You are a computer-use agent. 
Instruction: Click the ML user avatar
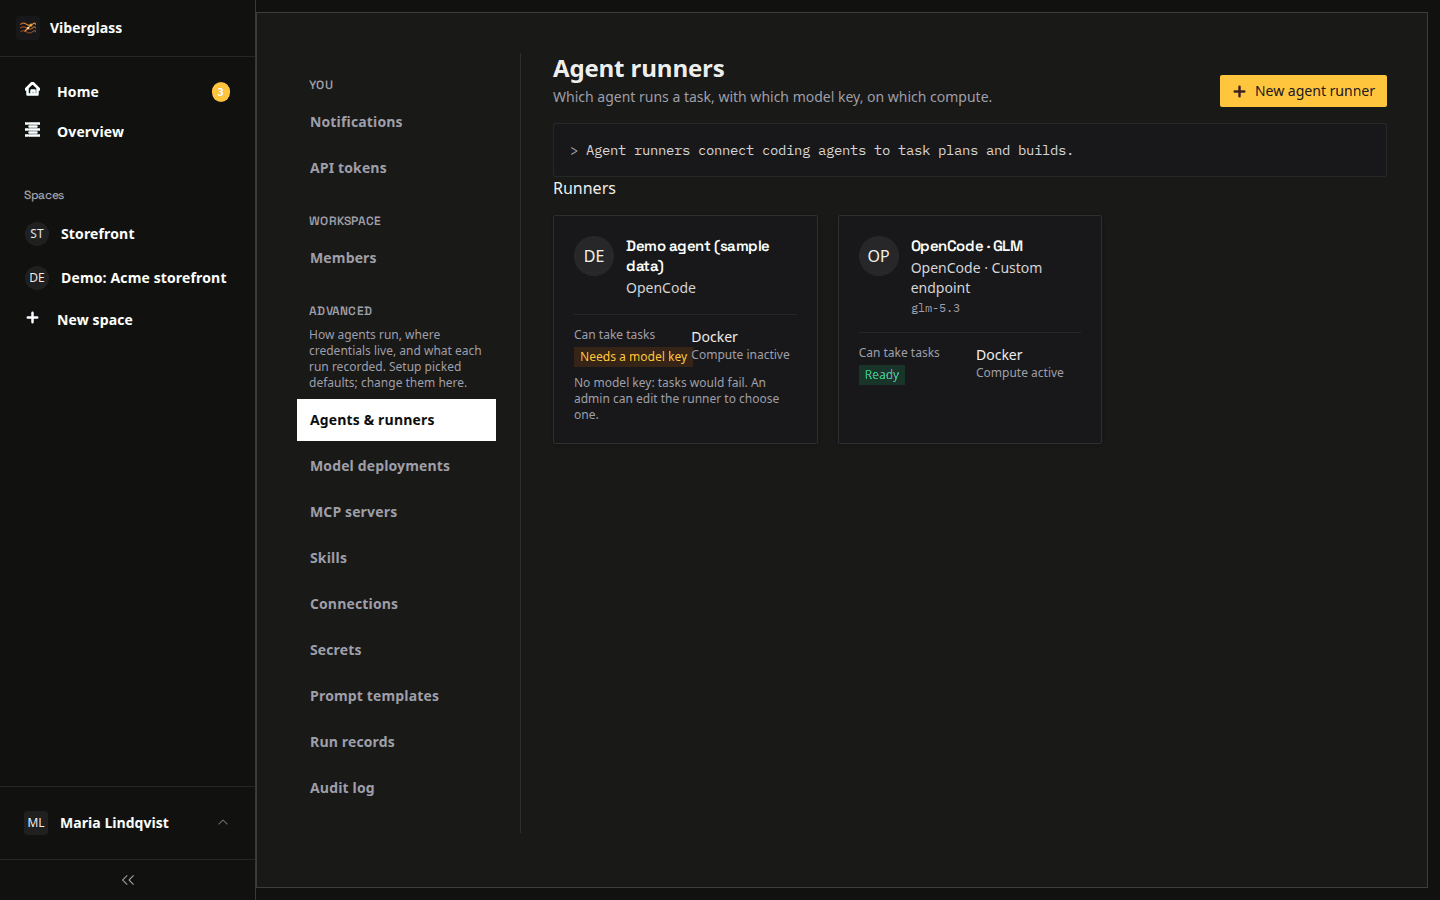(x=36, y=823)
